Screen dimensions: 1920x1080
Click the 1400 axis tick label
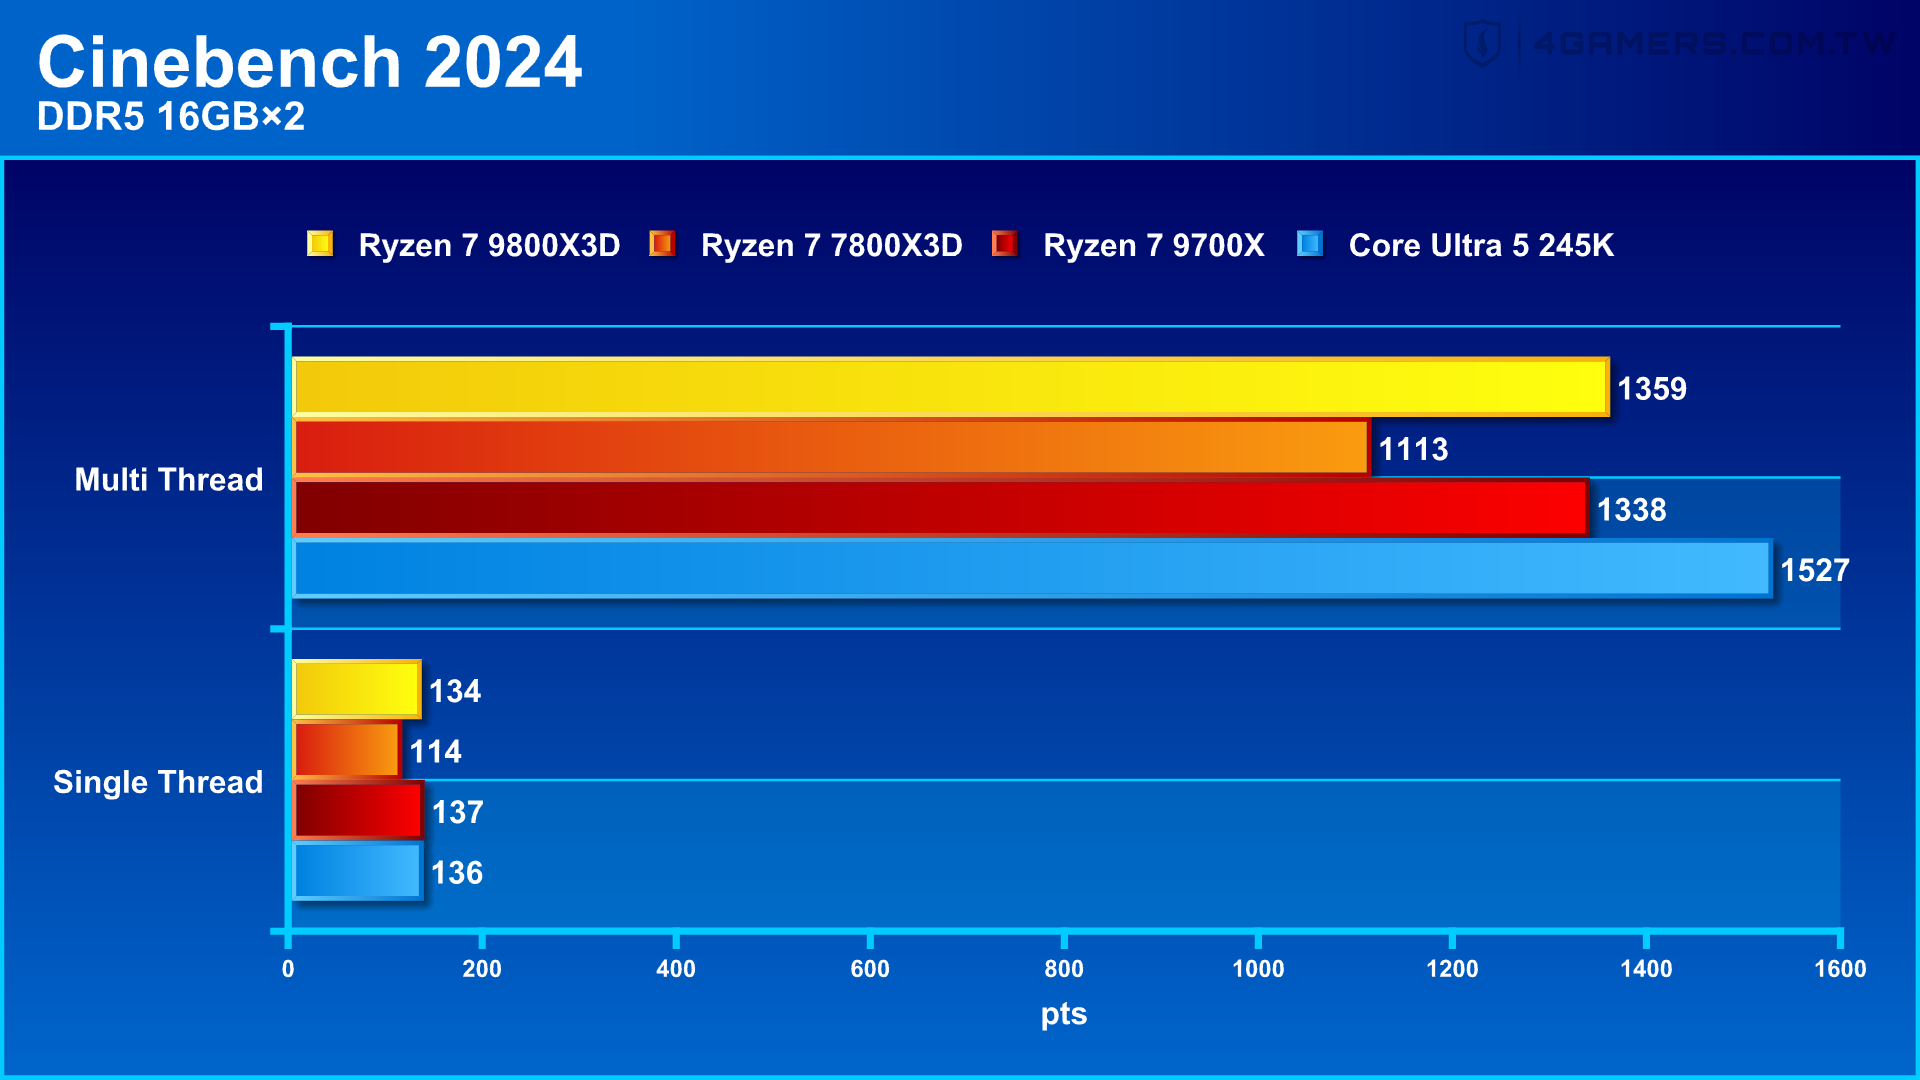1646,969
